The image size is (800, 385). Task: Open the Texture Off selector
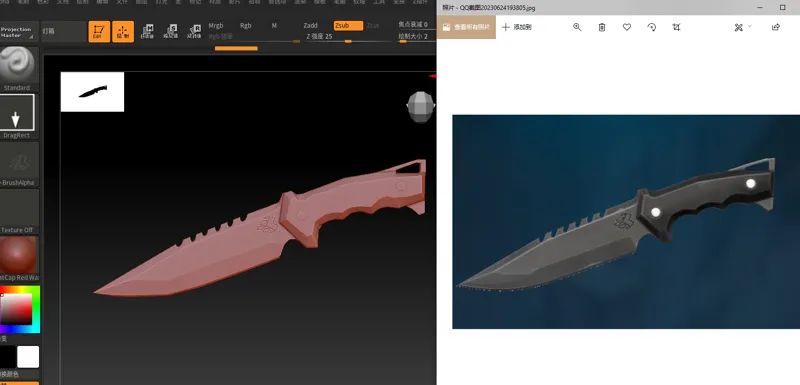[19, 211]
